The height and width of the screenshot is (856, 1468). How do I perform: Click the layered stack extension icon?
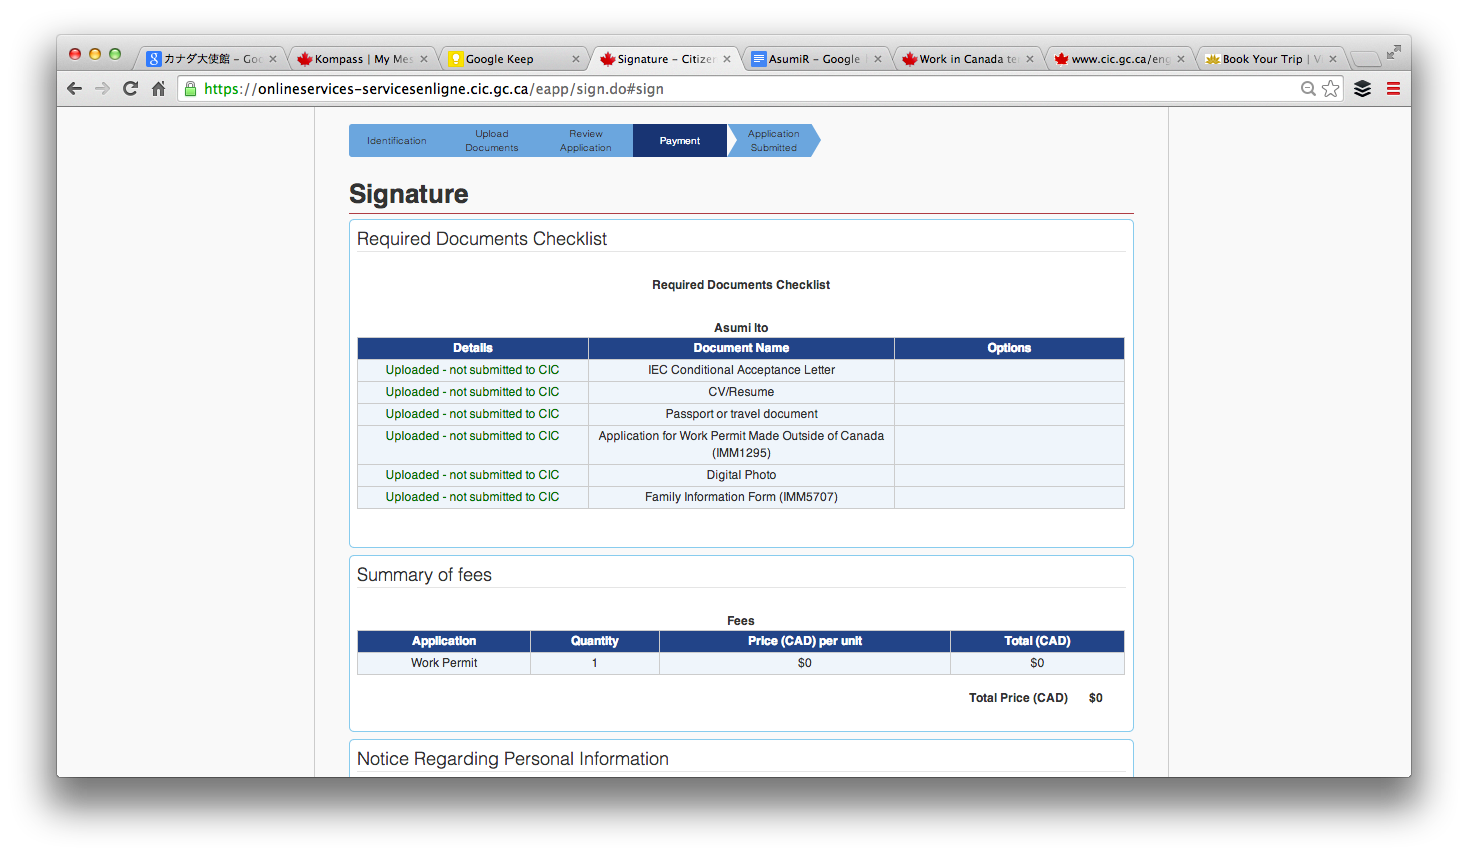click(1362, 89)
